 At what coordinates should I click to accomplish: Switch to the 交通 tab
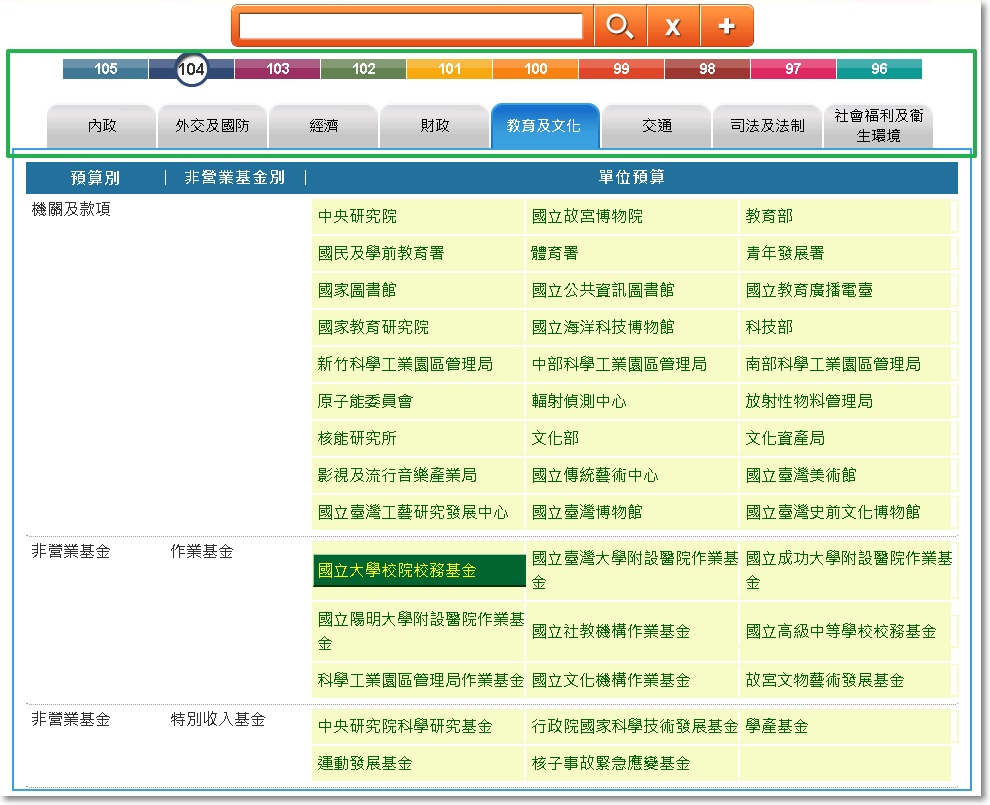click(655, 127)
